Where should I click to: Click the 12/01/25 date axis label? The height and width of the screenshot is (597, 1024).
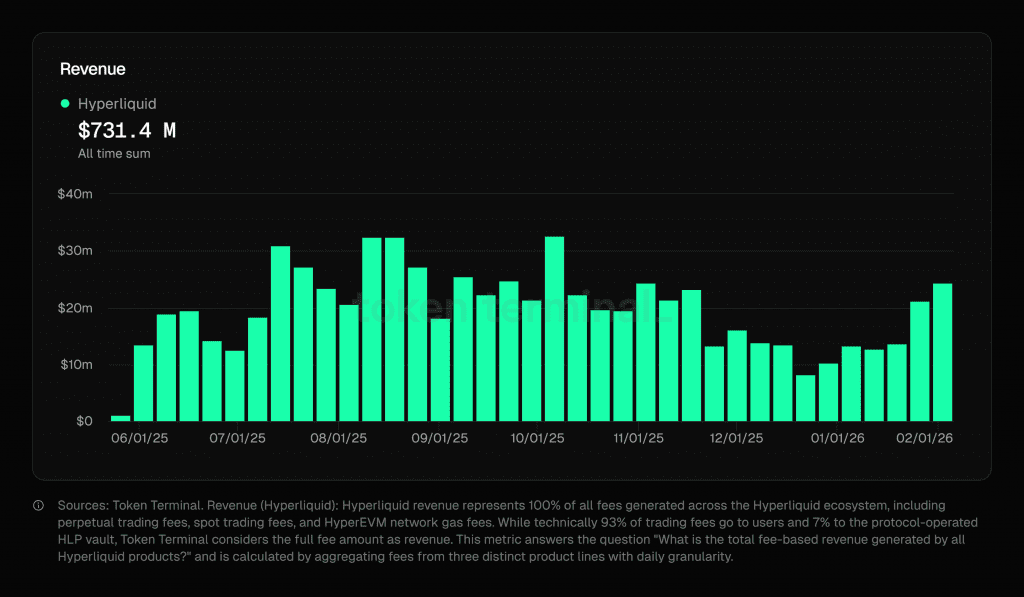[x=737, y=438]
